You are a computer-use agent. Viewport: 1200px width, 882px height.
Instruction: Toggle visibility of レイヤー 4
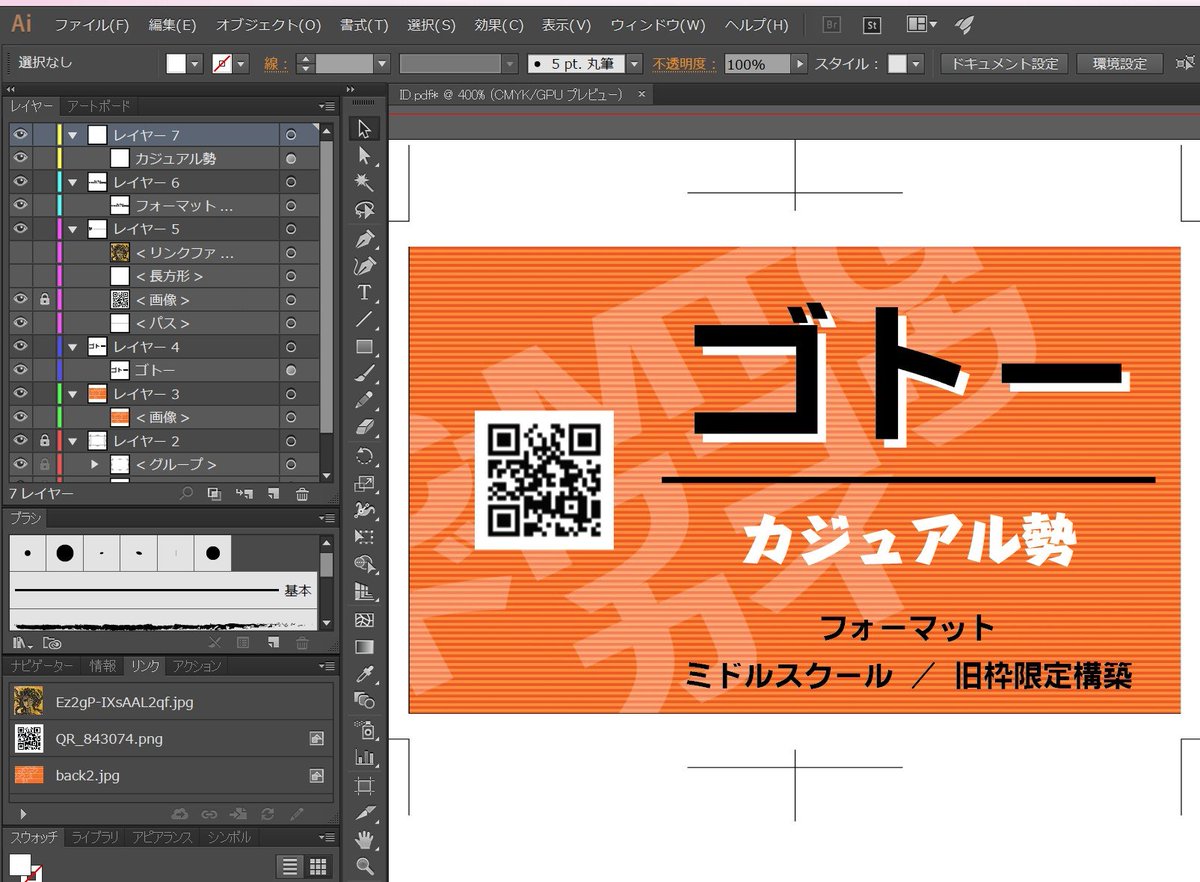point(20,346)
